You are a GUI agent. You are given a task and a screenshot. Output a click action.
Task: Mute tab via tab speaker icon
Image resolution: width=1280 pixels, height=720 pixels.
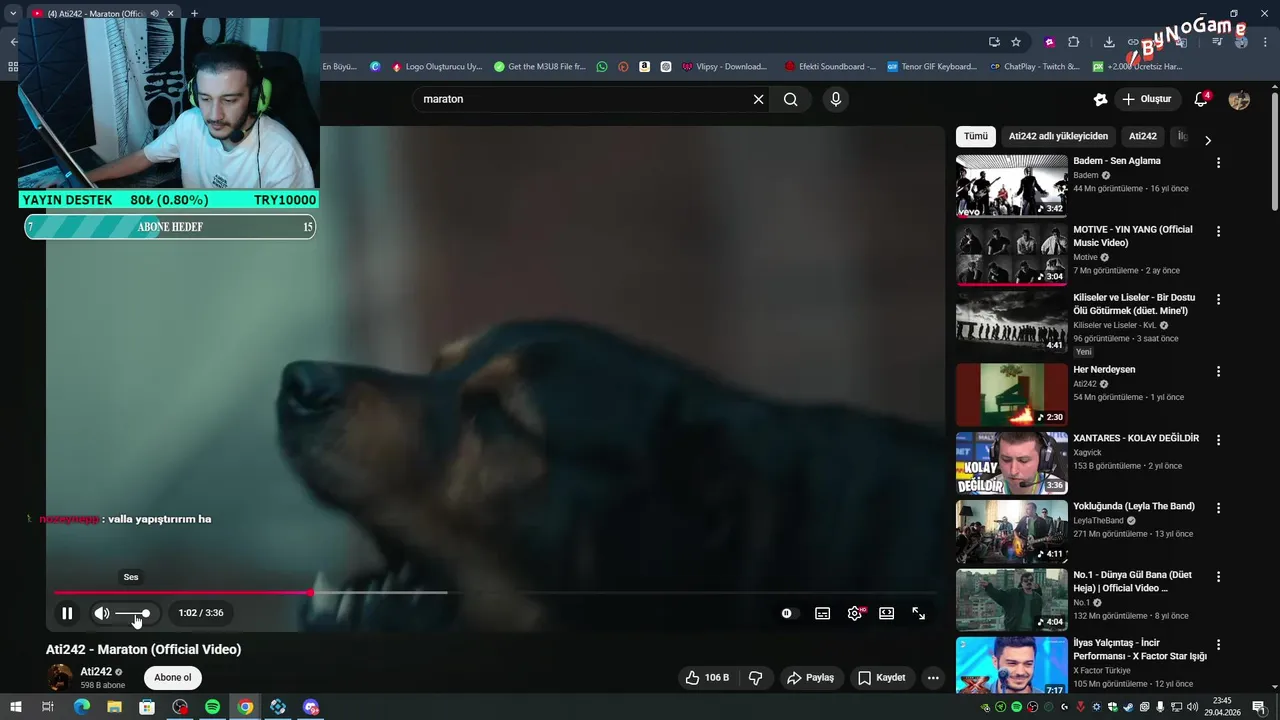pos(154,13)
